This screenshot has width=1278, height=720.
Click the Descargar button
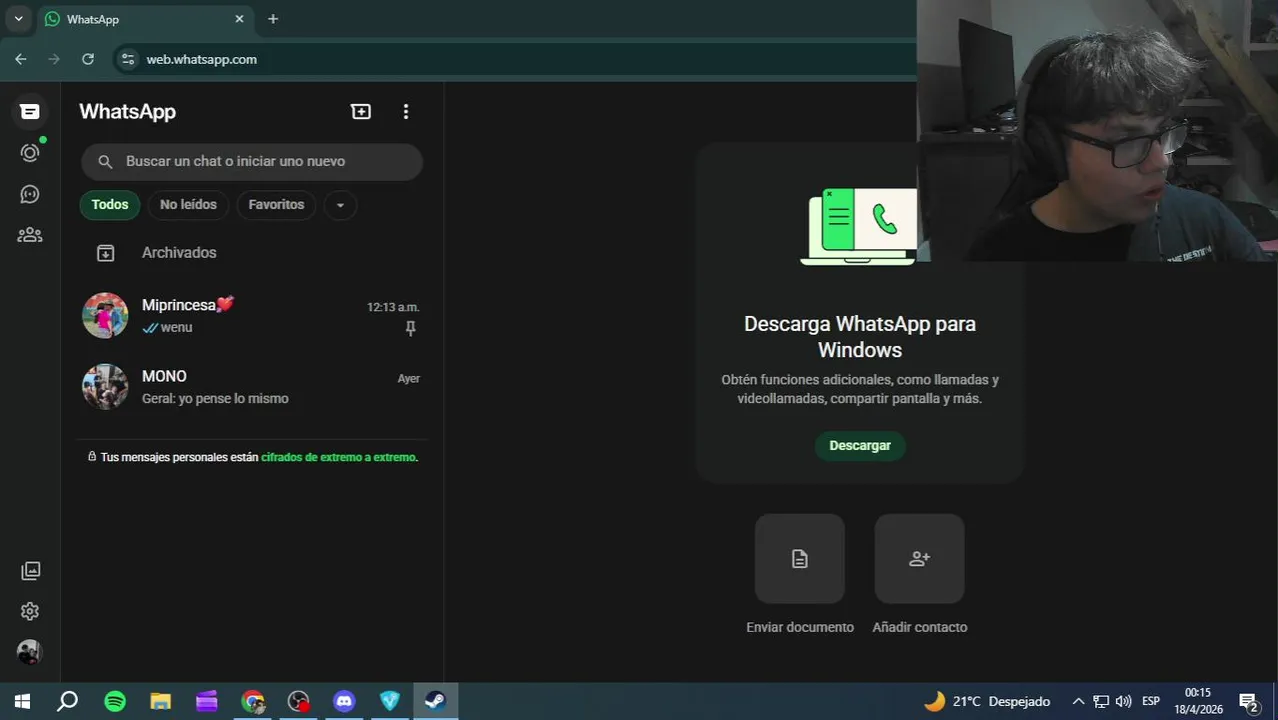pos(860,446)
